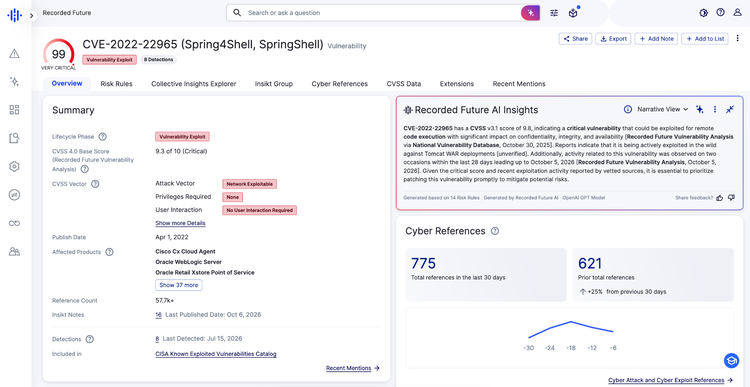Image resolution: width=750 pixels, height=387 pixels.
Task: Click the Network Exploitable attack vector tag
Action: [x=250, y=184]
